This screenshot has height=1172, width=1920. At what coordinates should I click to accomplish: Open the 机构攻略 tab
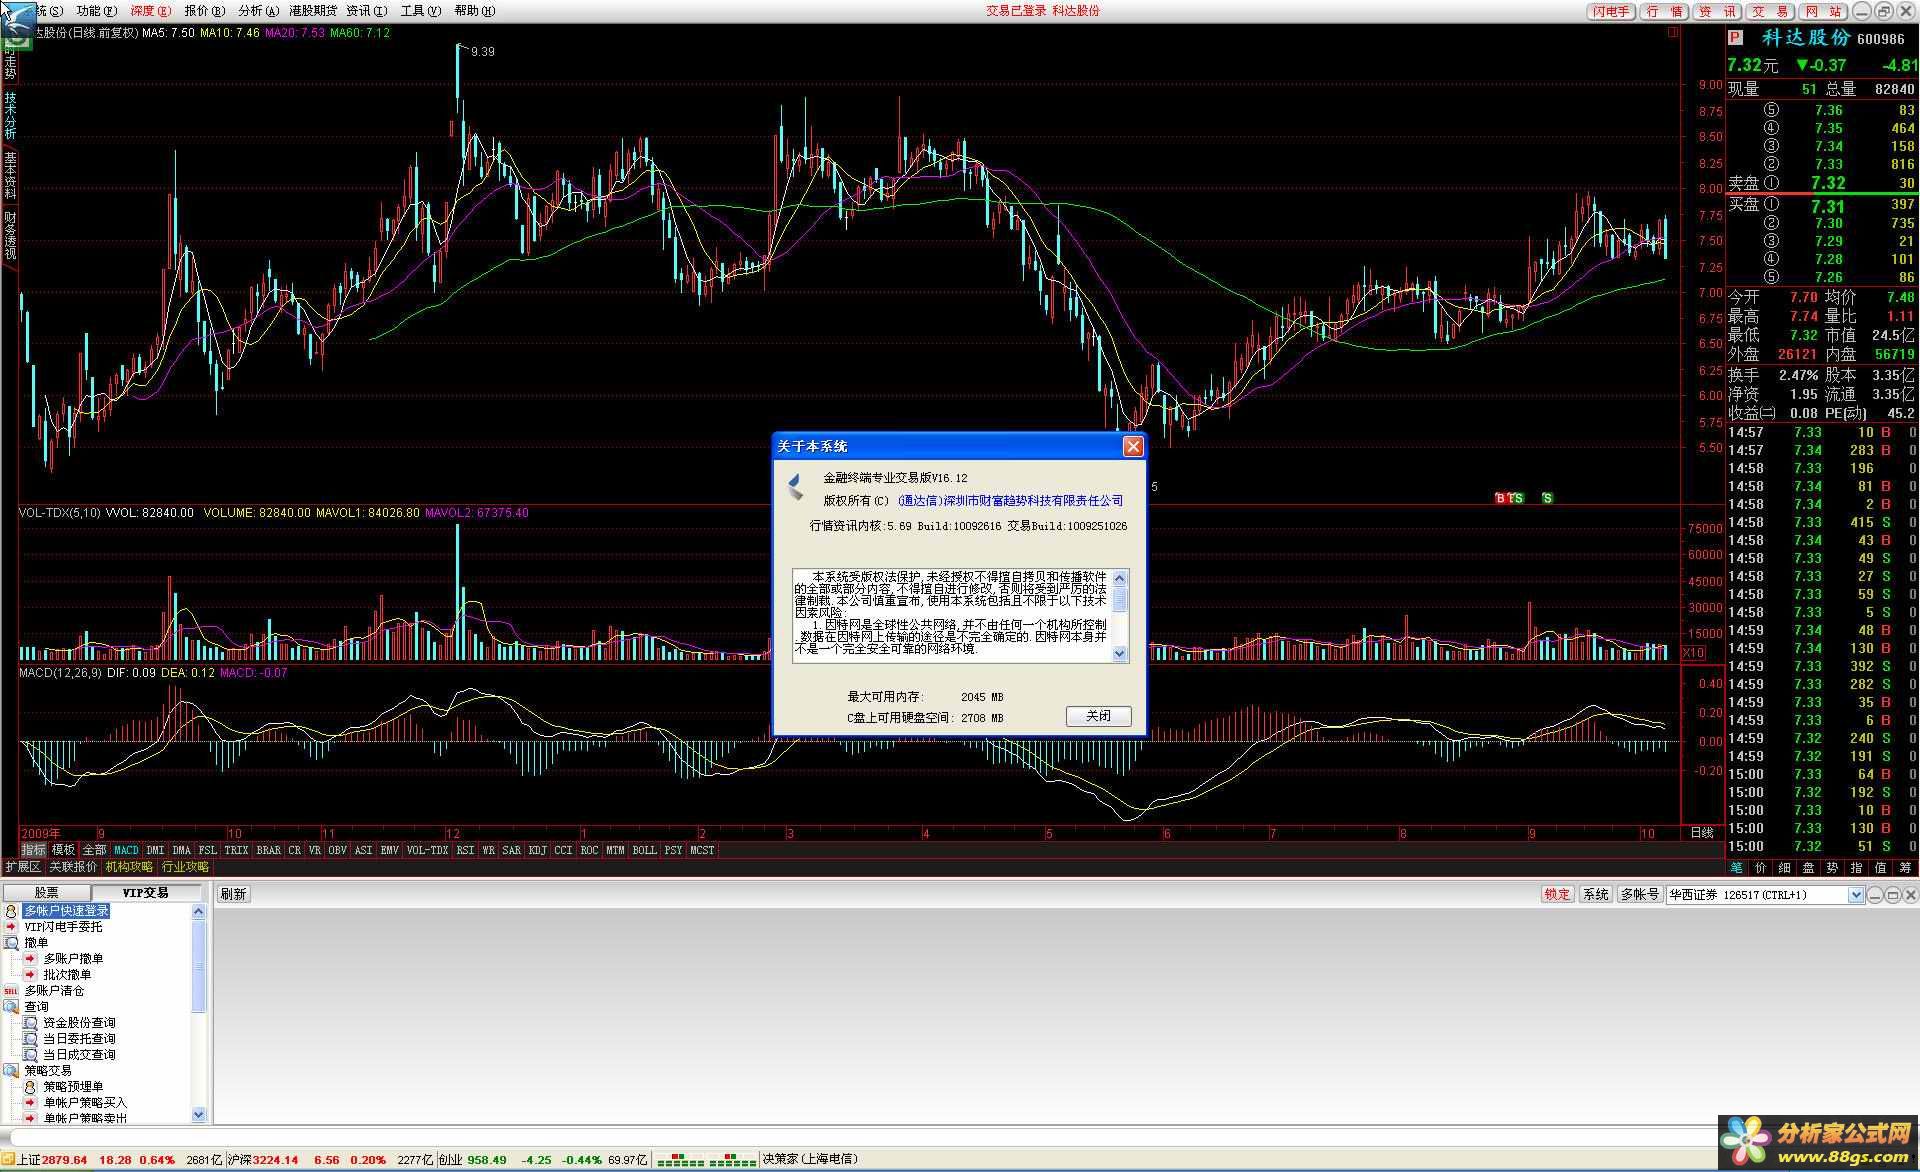click(x=130, y=867)
